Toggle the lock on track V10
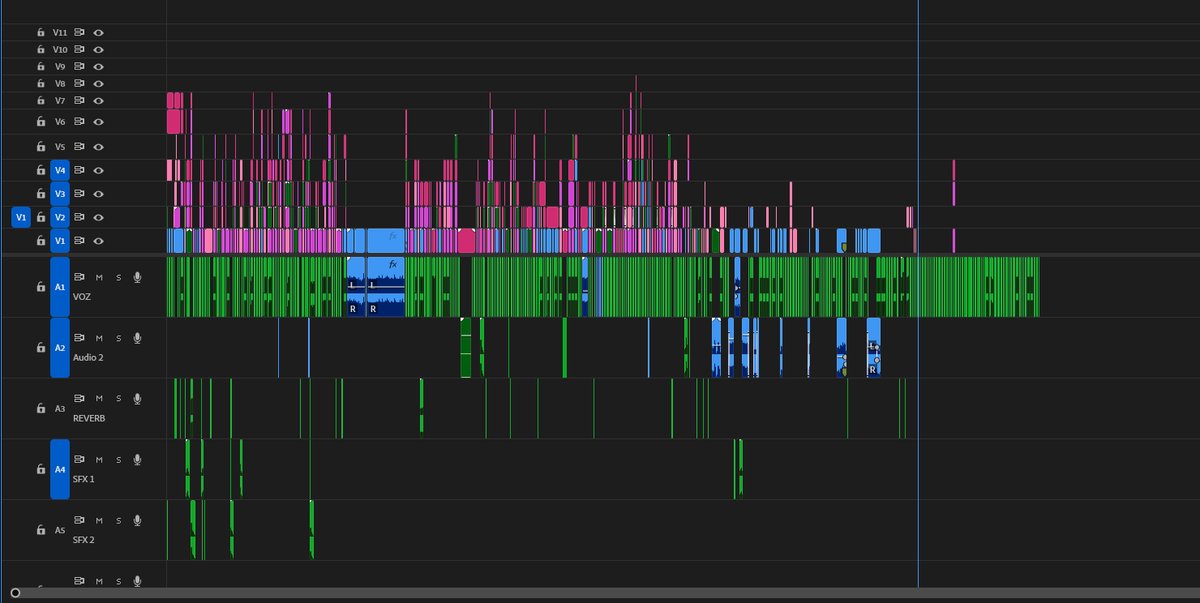The width and height of the screenshot is (1200, 603). 41,49
